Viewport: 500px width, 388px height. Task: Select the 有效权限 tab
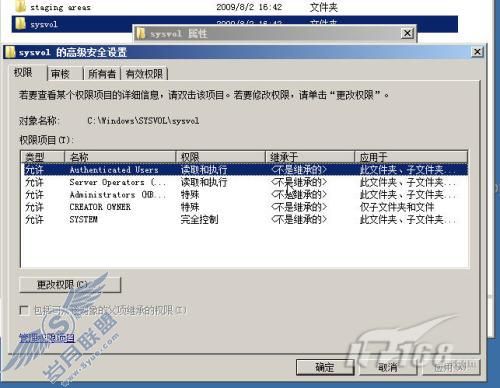point(144,74)
